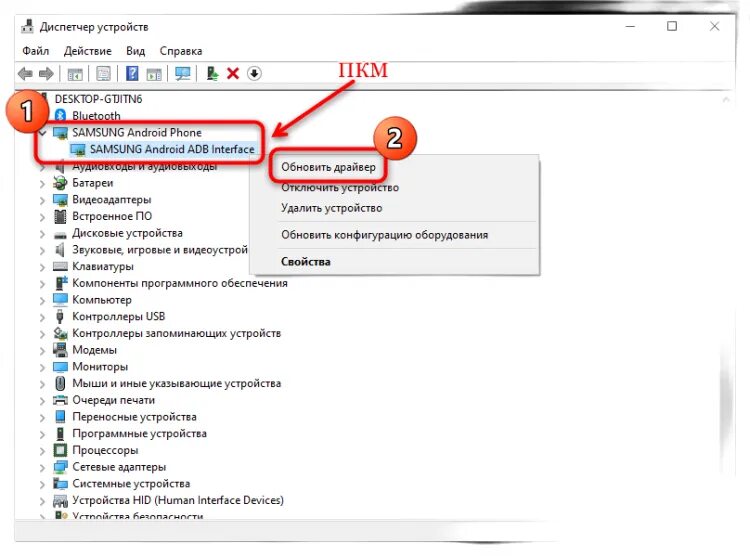Click the Scan for hardware changes monitor icon
This screenshot has width=750, height=556.
[x=183, y=74]
